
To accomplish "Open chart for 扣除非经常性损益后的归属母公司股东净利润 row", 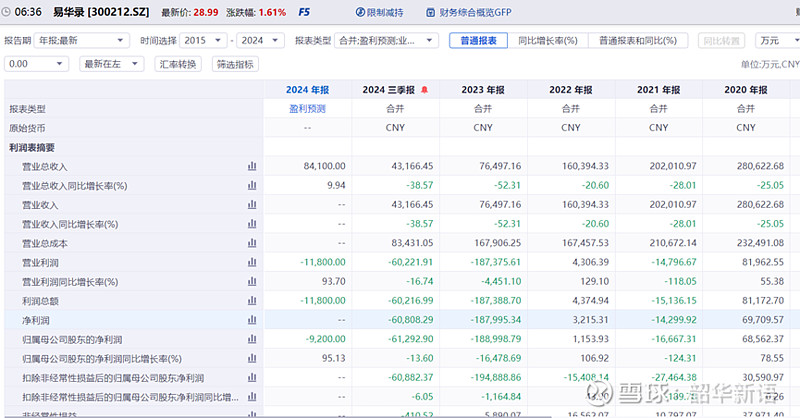I will 252,378.
